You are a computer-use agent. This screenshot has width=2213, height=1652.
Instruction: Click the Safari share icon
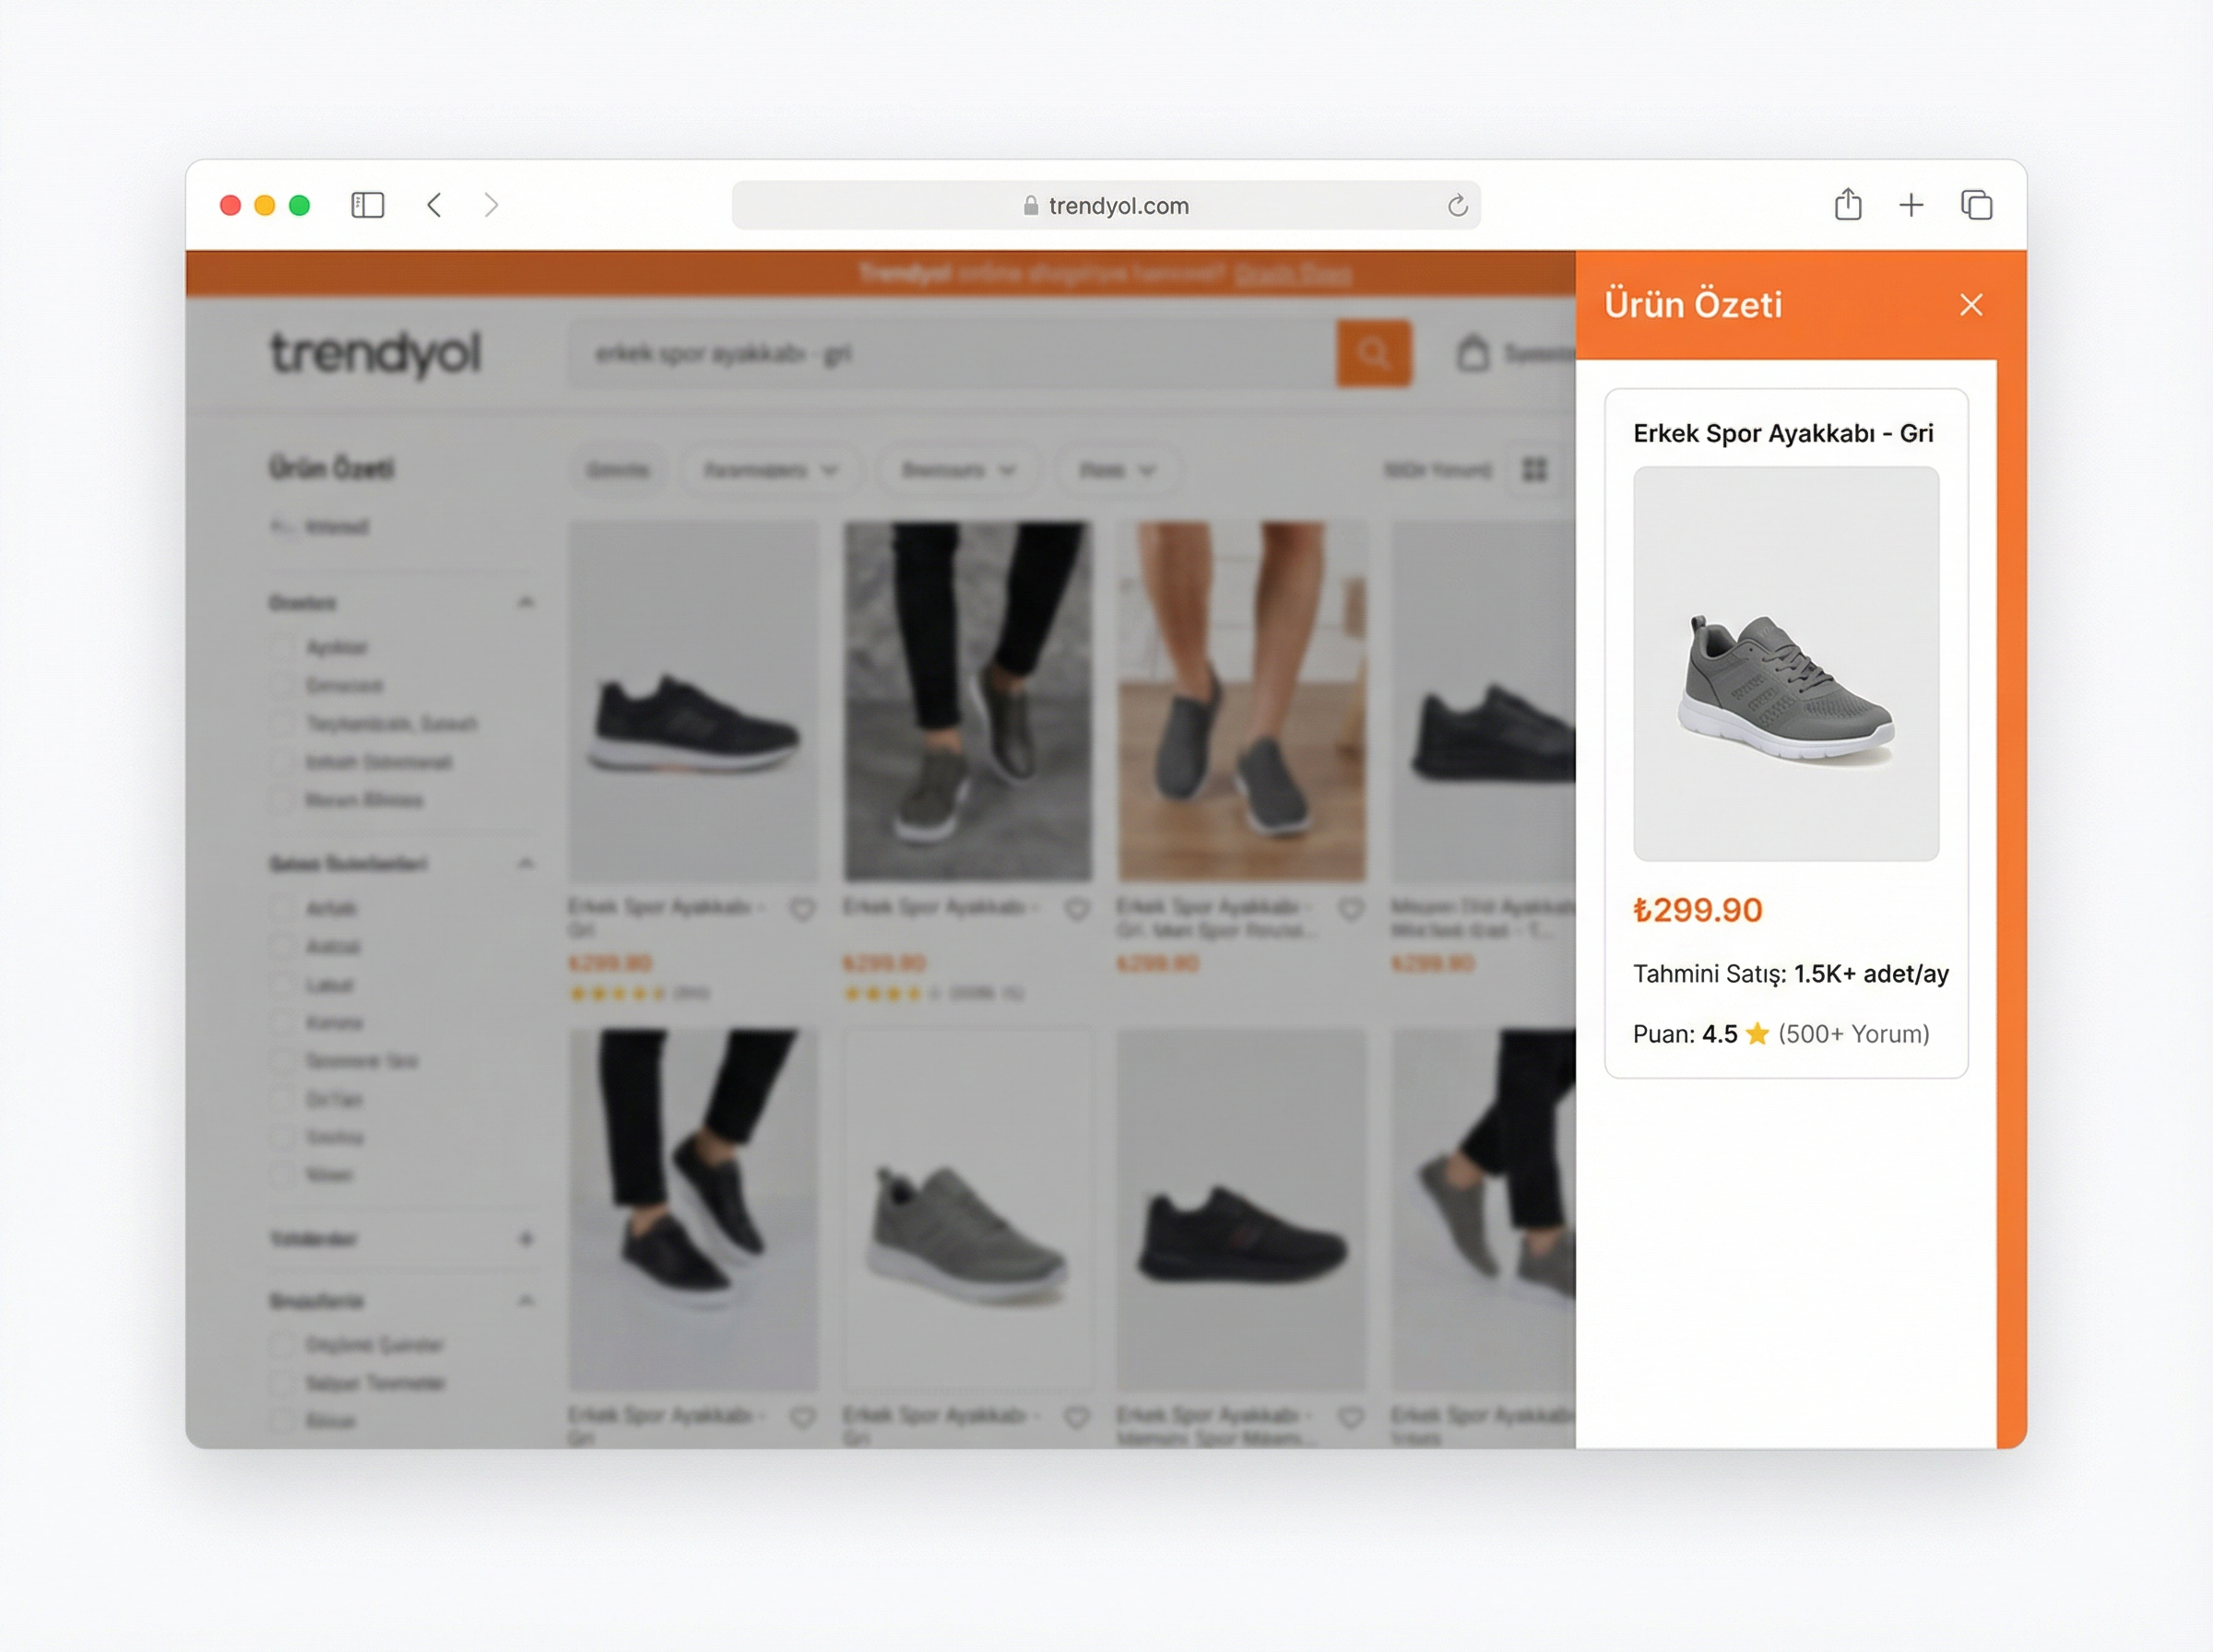[x=1847, y=205]
